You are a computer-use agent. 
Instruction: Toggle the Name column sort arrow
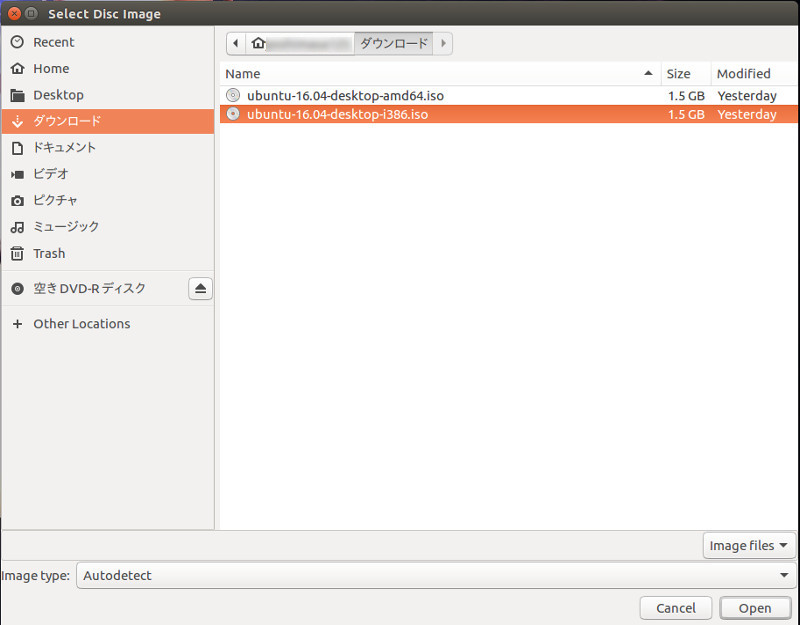click(x=648, y=73)
